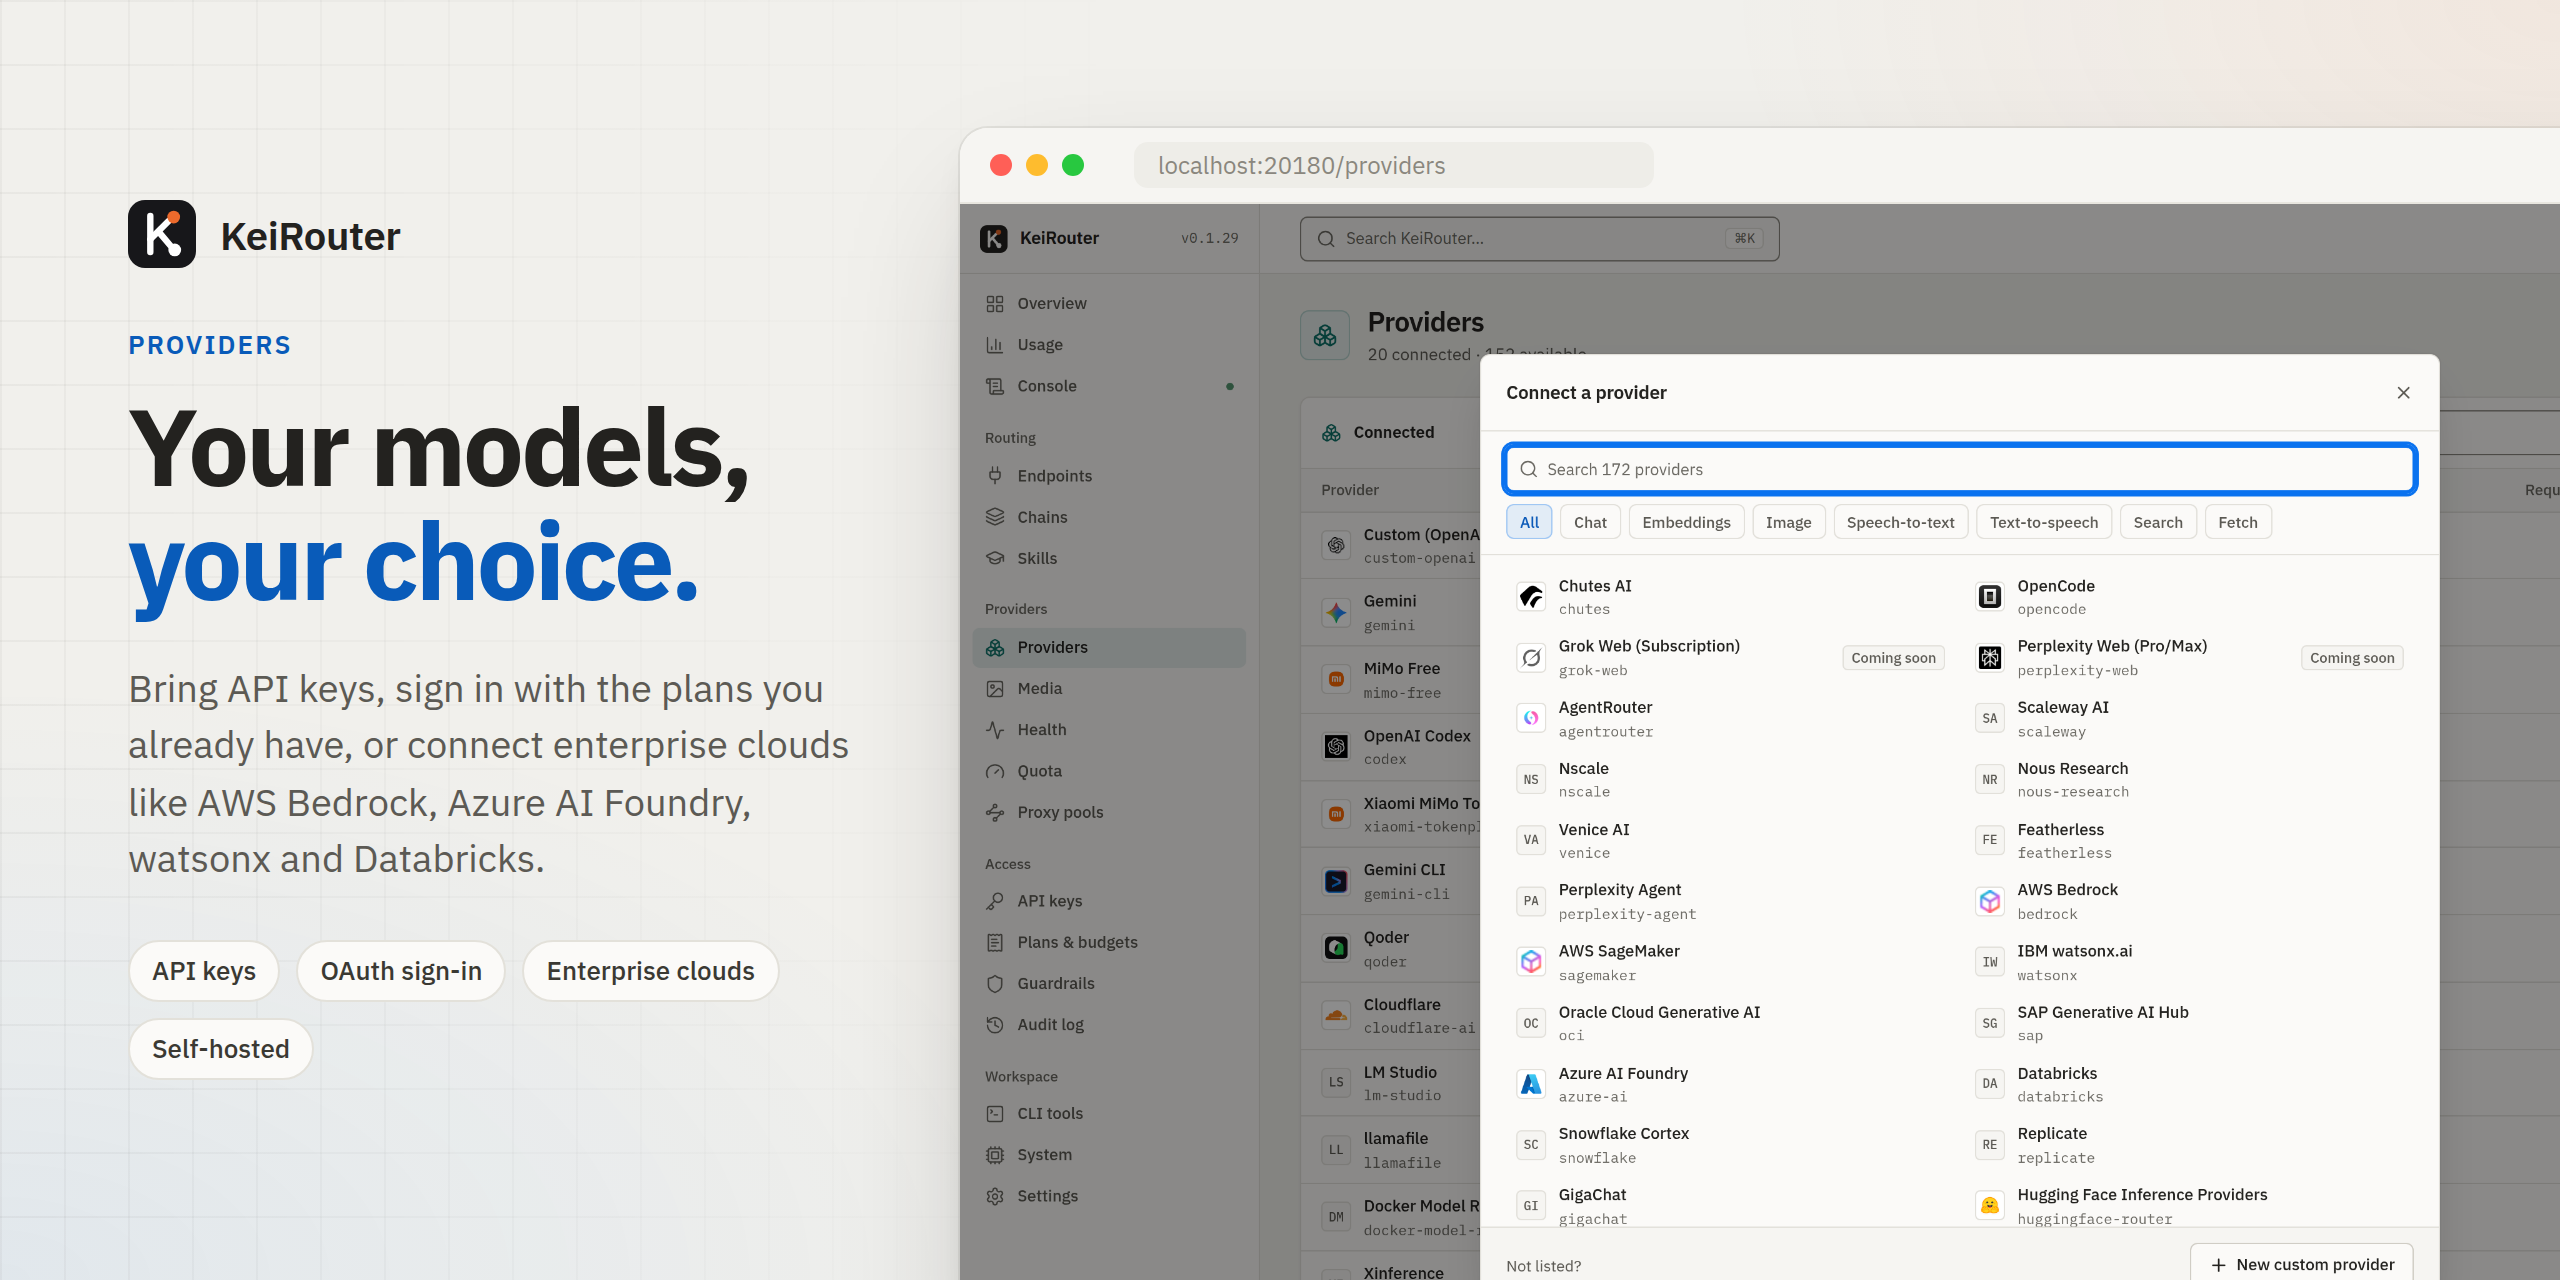This screenshot has width=2560, height=1280.
Task: Choose the Perplexity Agent provider
Action: (x=1730, y=901)
